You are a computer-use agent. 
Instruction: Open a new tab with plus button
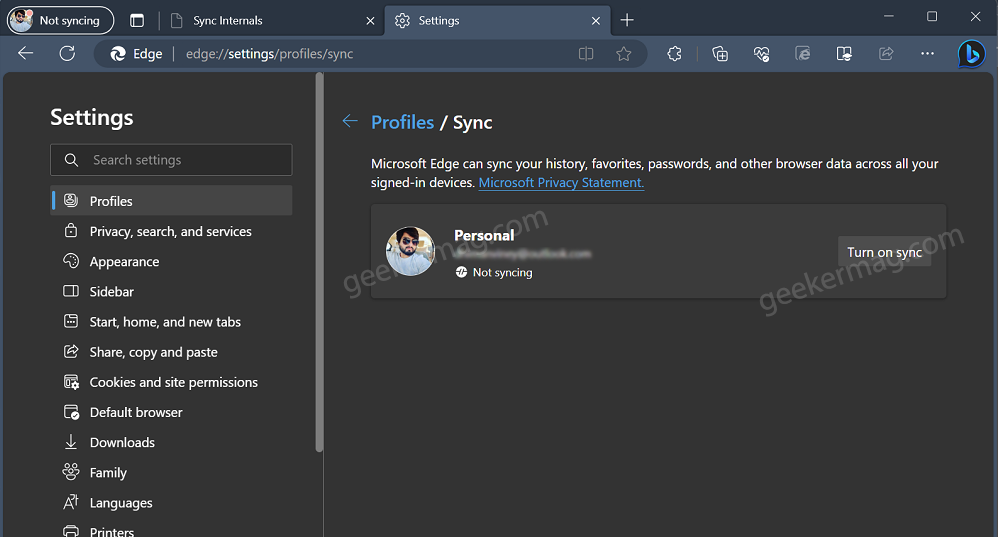(x=627, y=20)
